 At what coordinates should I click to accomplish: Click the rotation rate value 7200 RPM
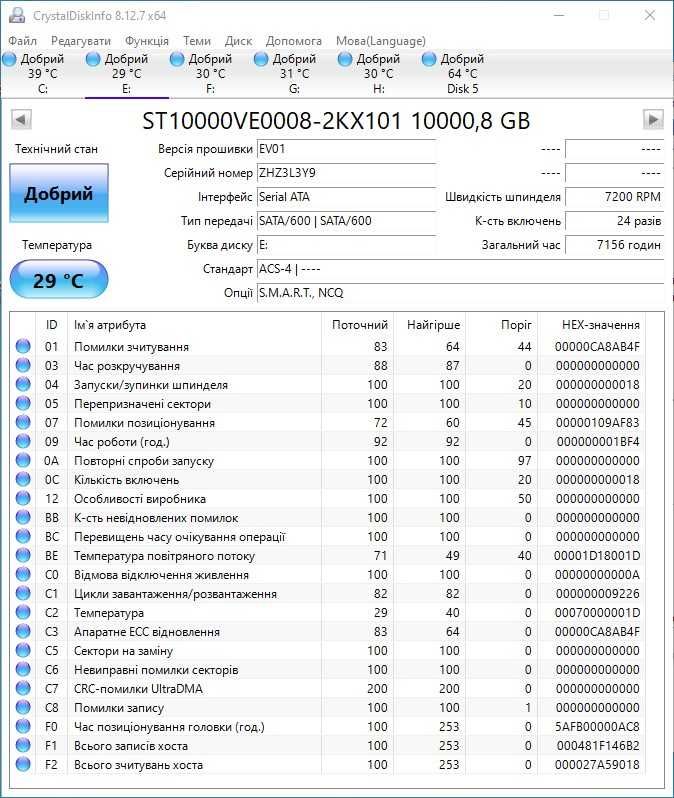[x=614, y=197]
